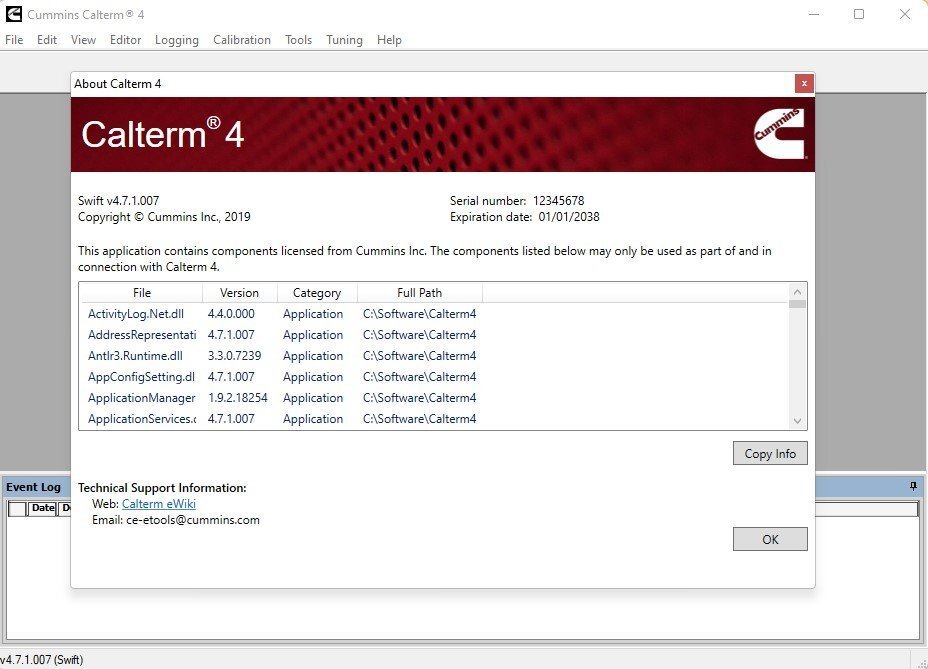Maximize the Cummins Calterm window
The height and width of the screenshot is (669, 928).
(858, 14)
